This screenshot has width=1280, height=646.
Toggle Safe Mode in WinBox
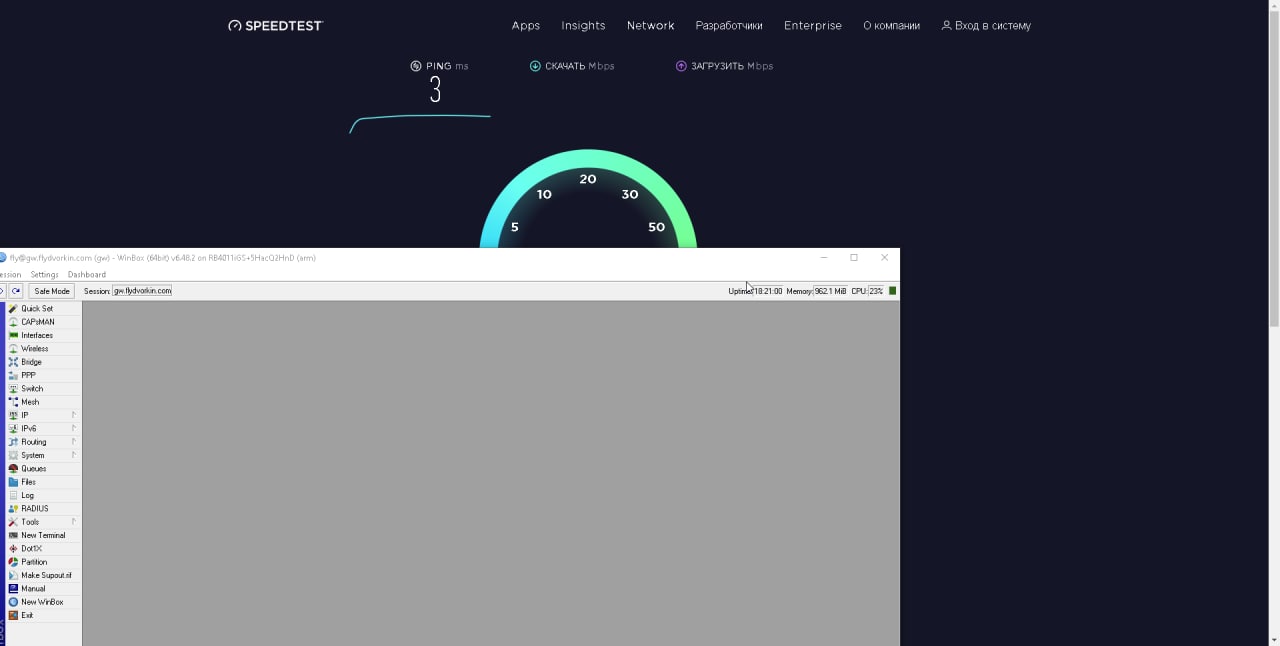52,291
